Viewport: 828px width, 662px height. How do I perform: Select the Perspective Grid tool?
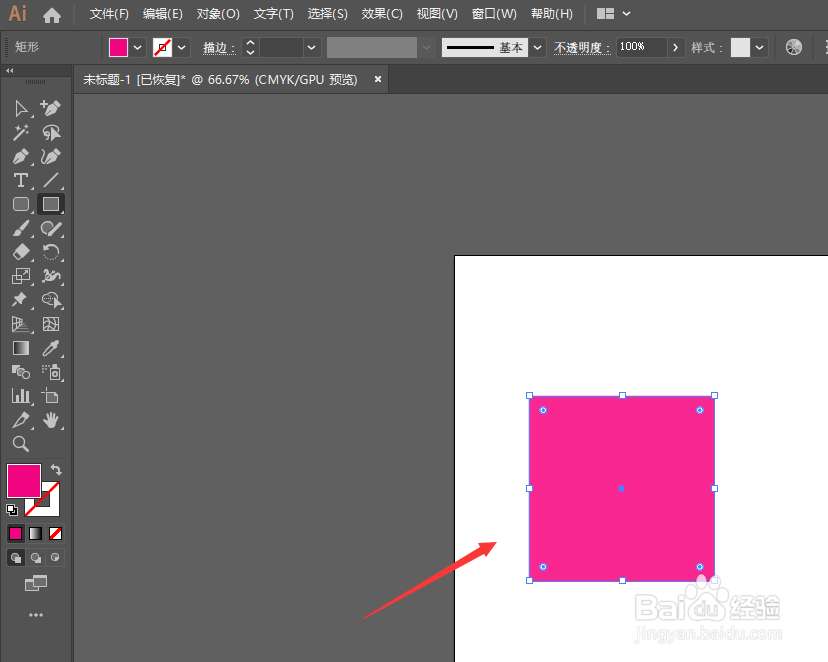coord(21,324)
